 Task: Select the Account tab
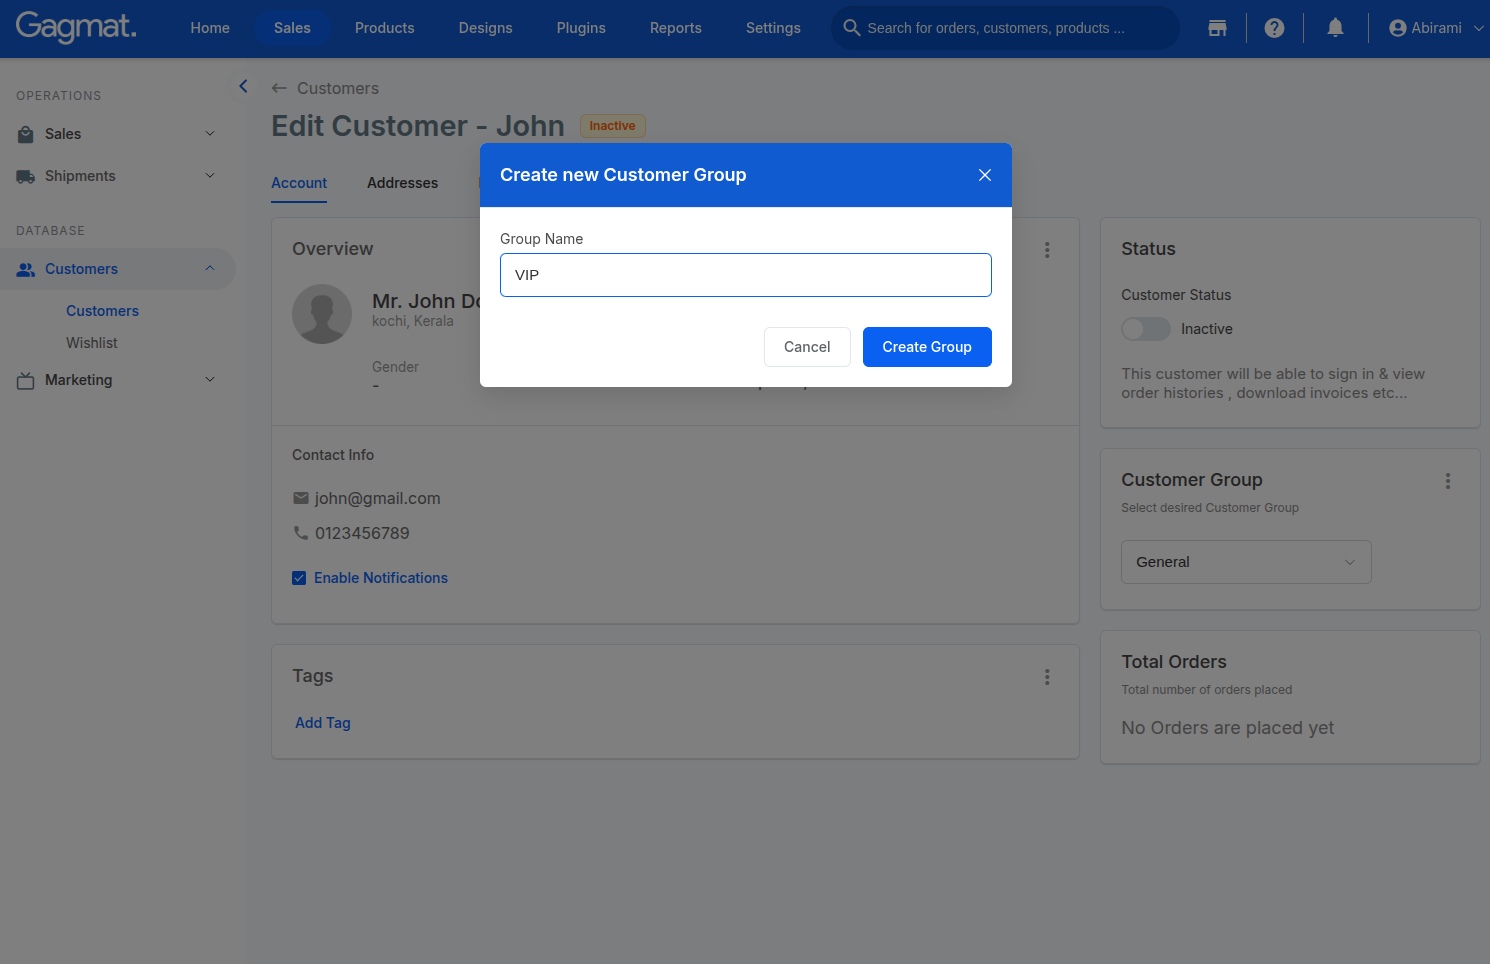pos(299,183)
